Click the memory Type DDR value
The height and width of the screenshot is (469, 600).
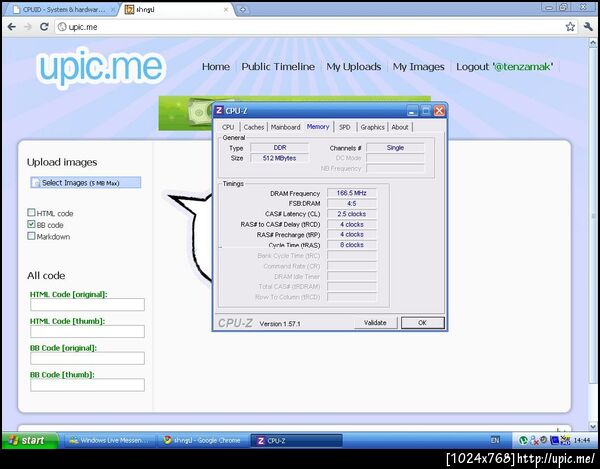click(x=280, y=148)
